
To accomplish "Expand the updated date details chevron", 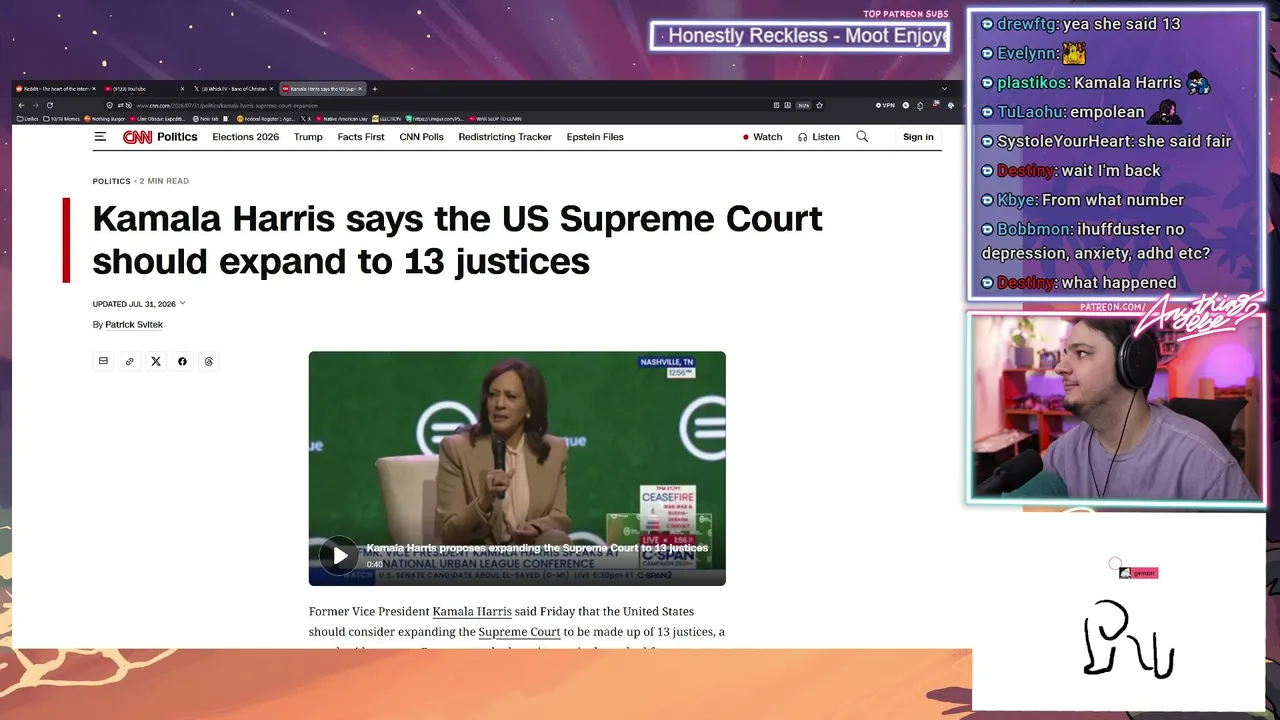I will (182, 303).
